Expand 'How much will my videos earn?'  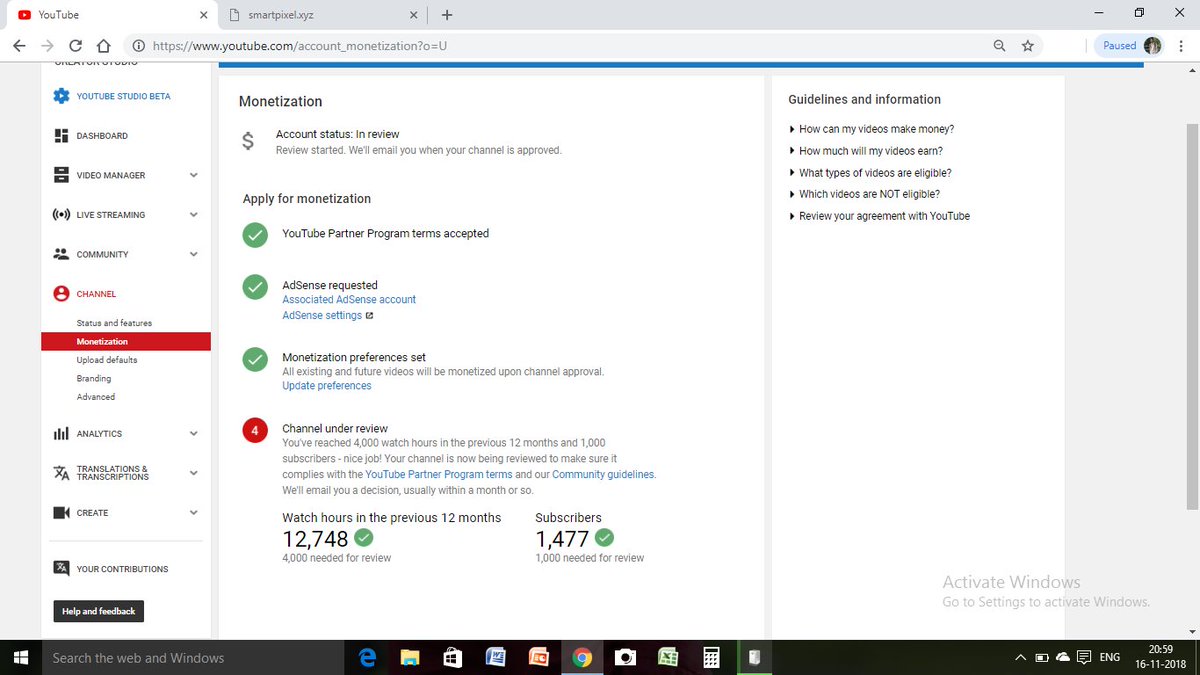[x=866, y=151]
